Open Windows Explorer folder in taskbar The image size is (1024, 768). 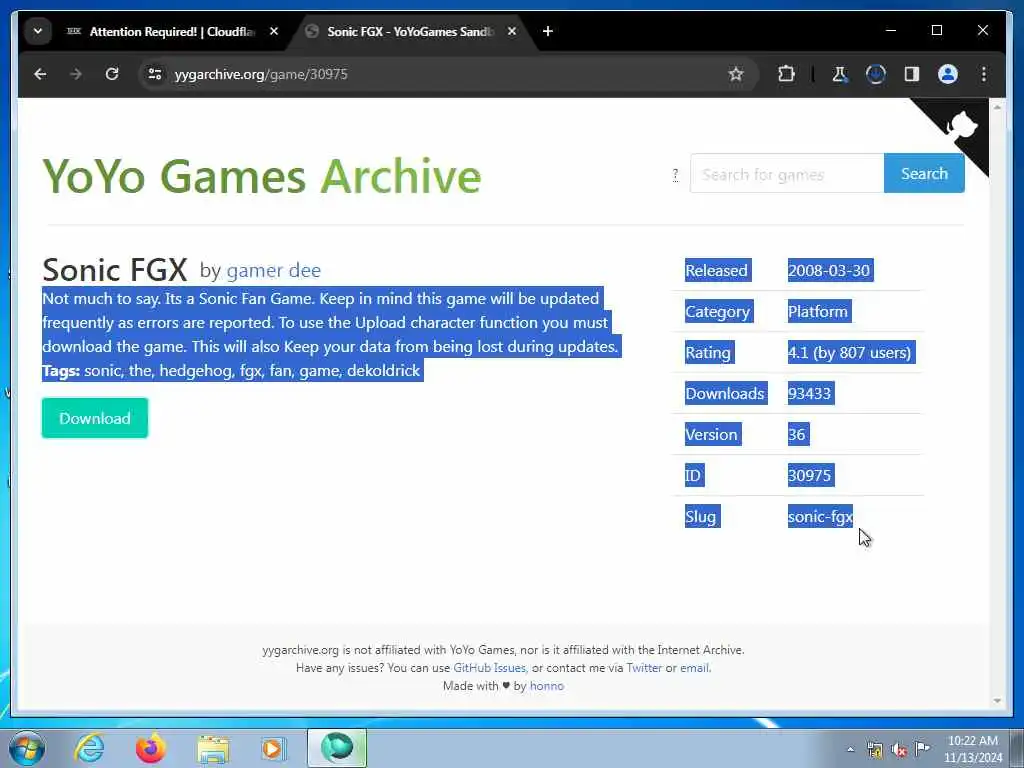213,749
